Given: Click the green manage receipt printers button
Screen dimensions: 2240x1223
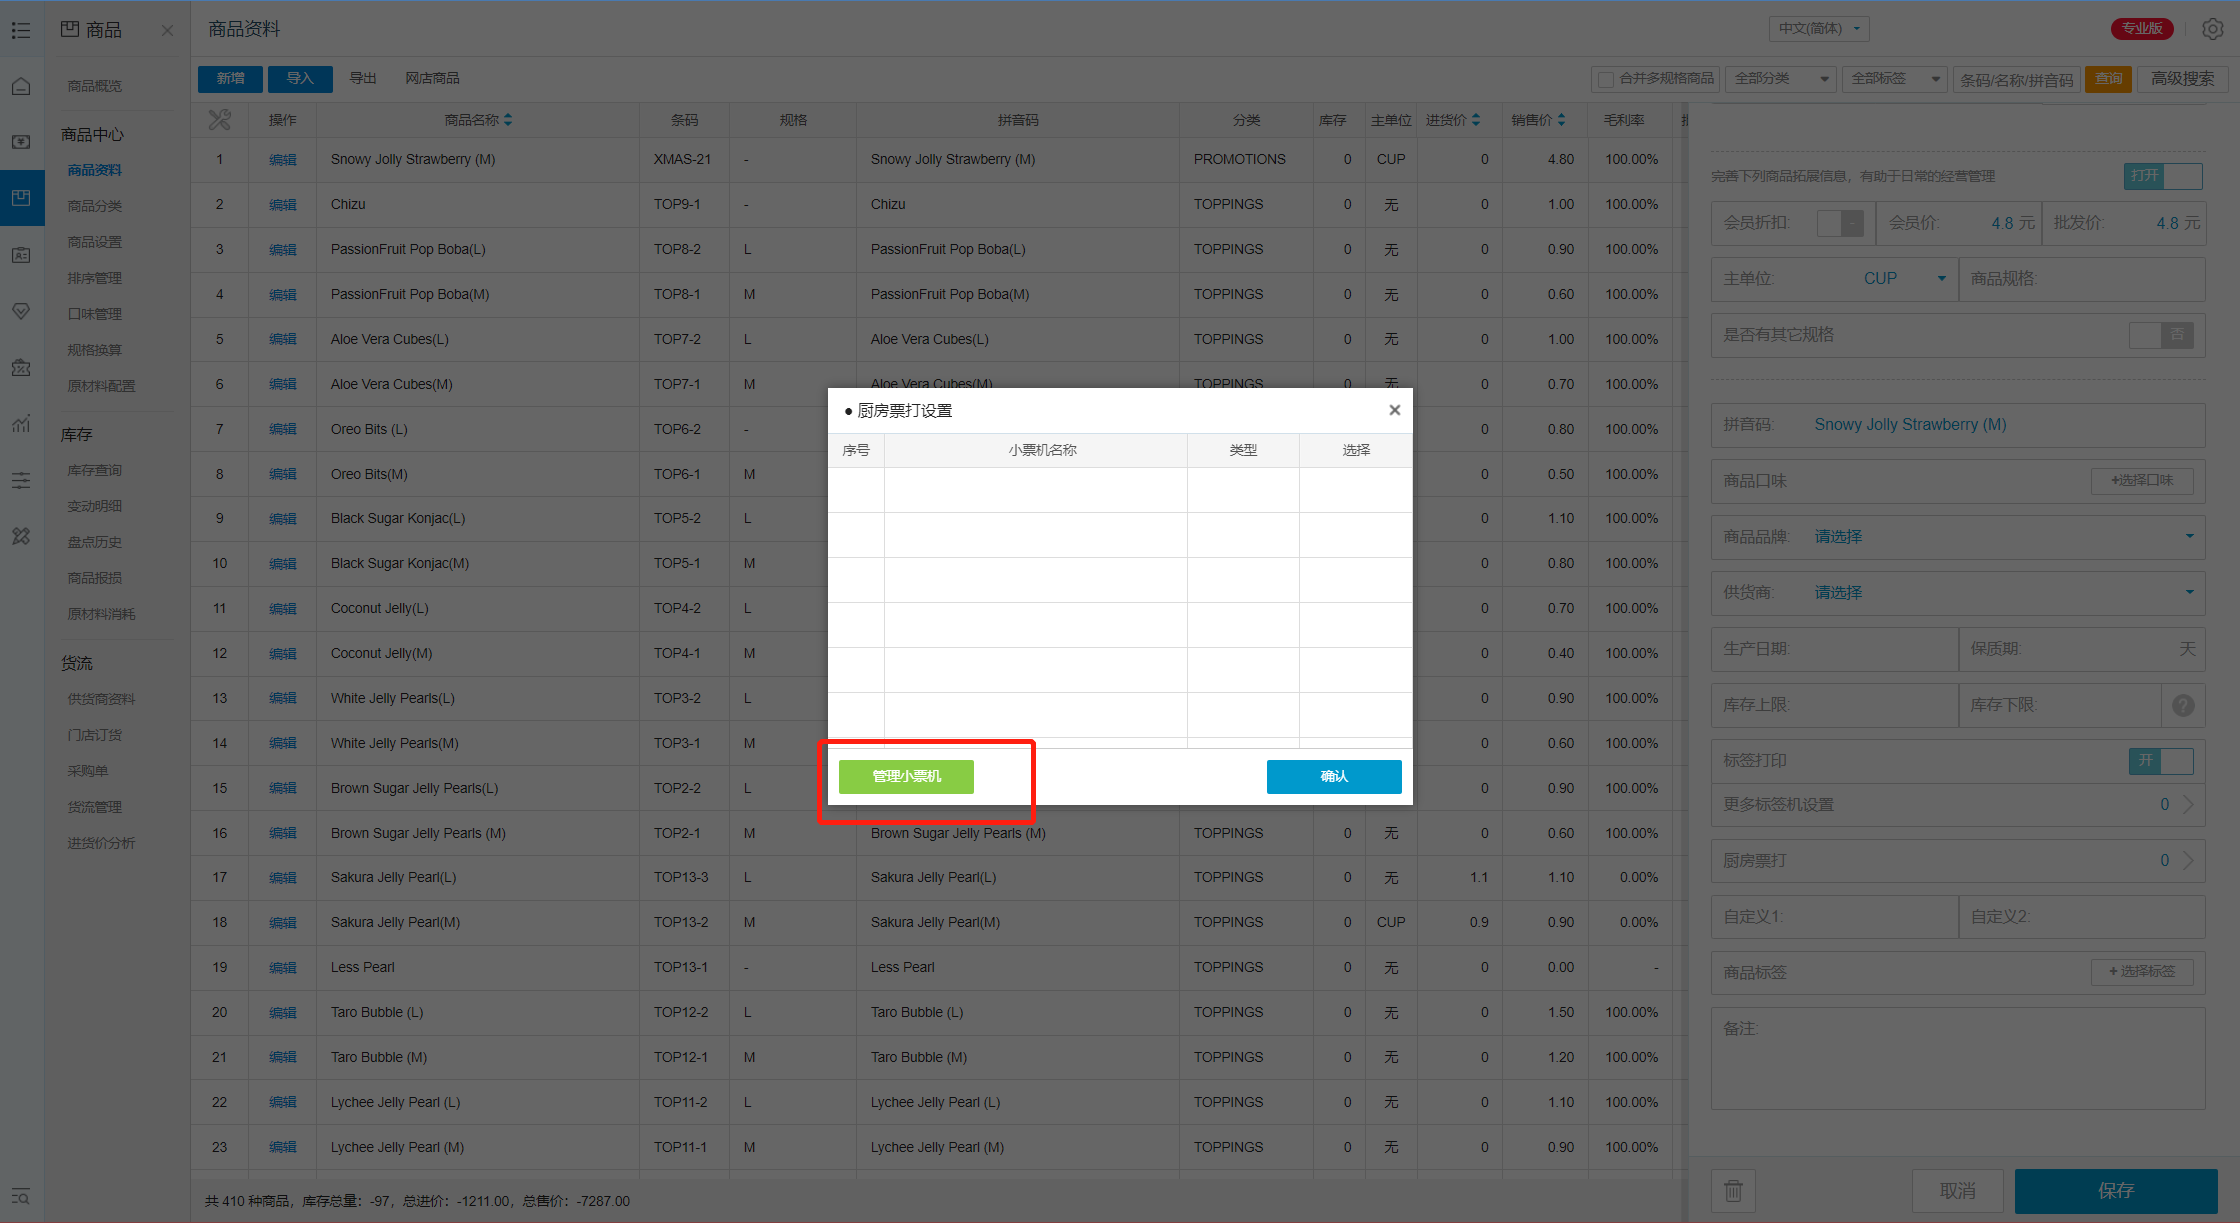Looking at the screenshot, I should click(906, 777).
